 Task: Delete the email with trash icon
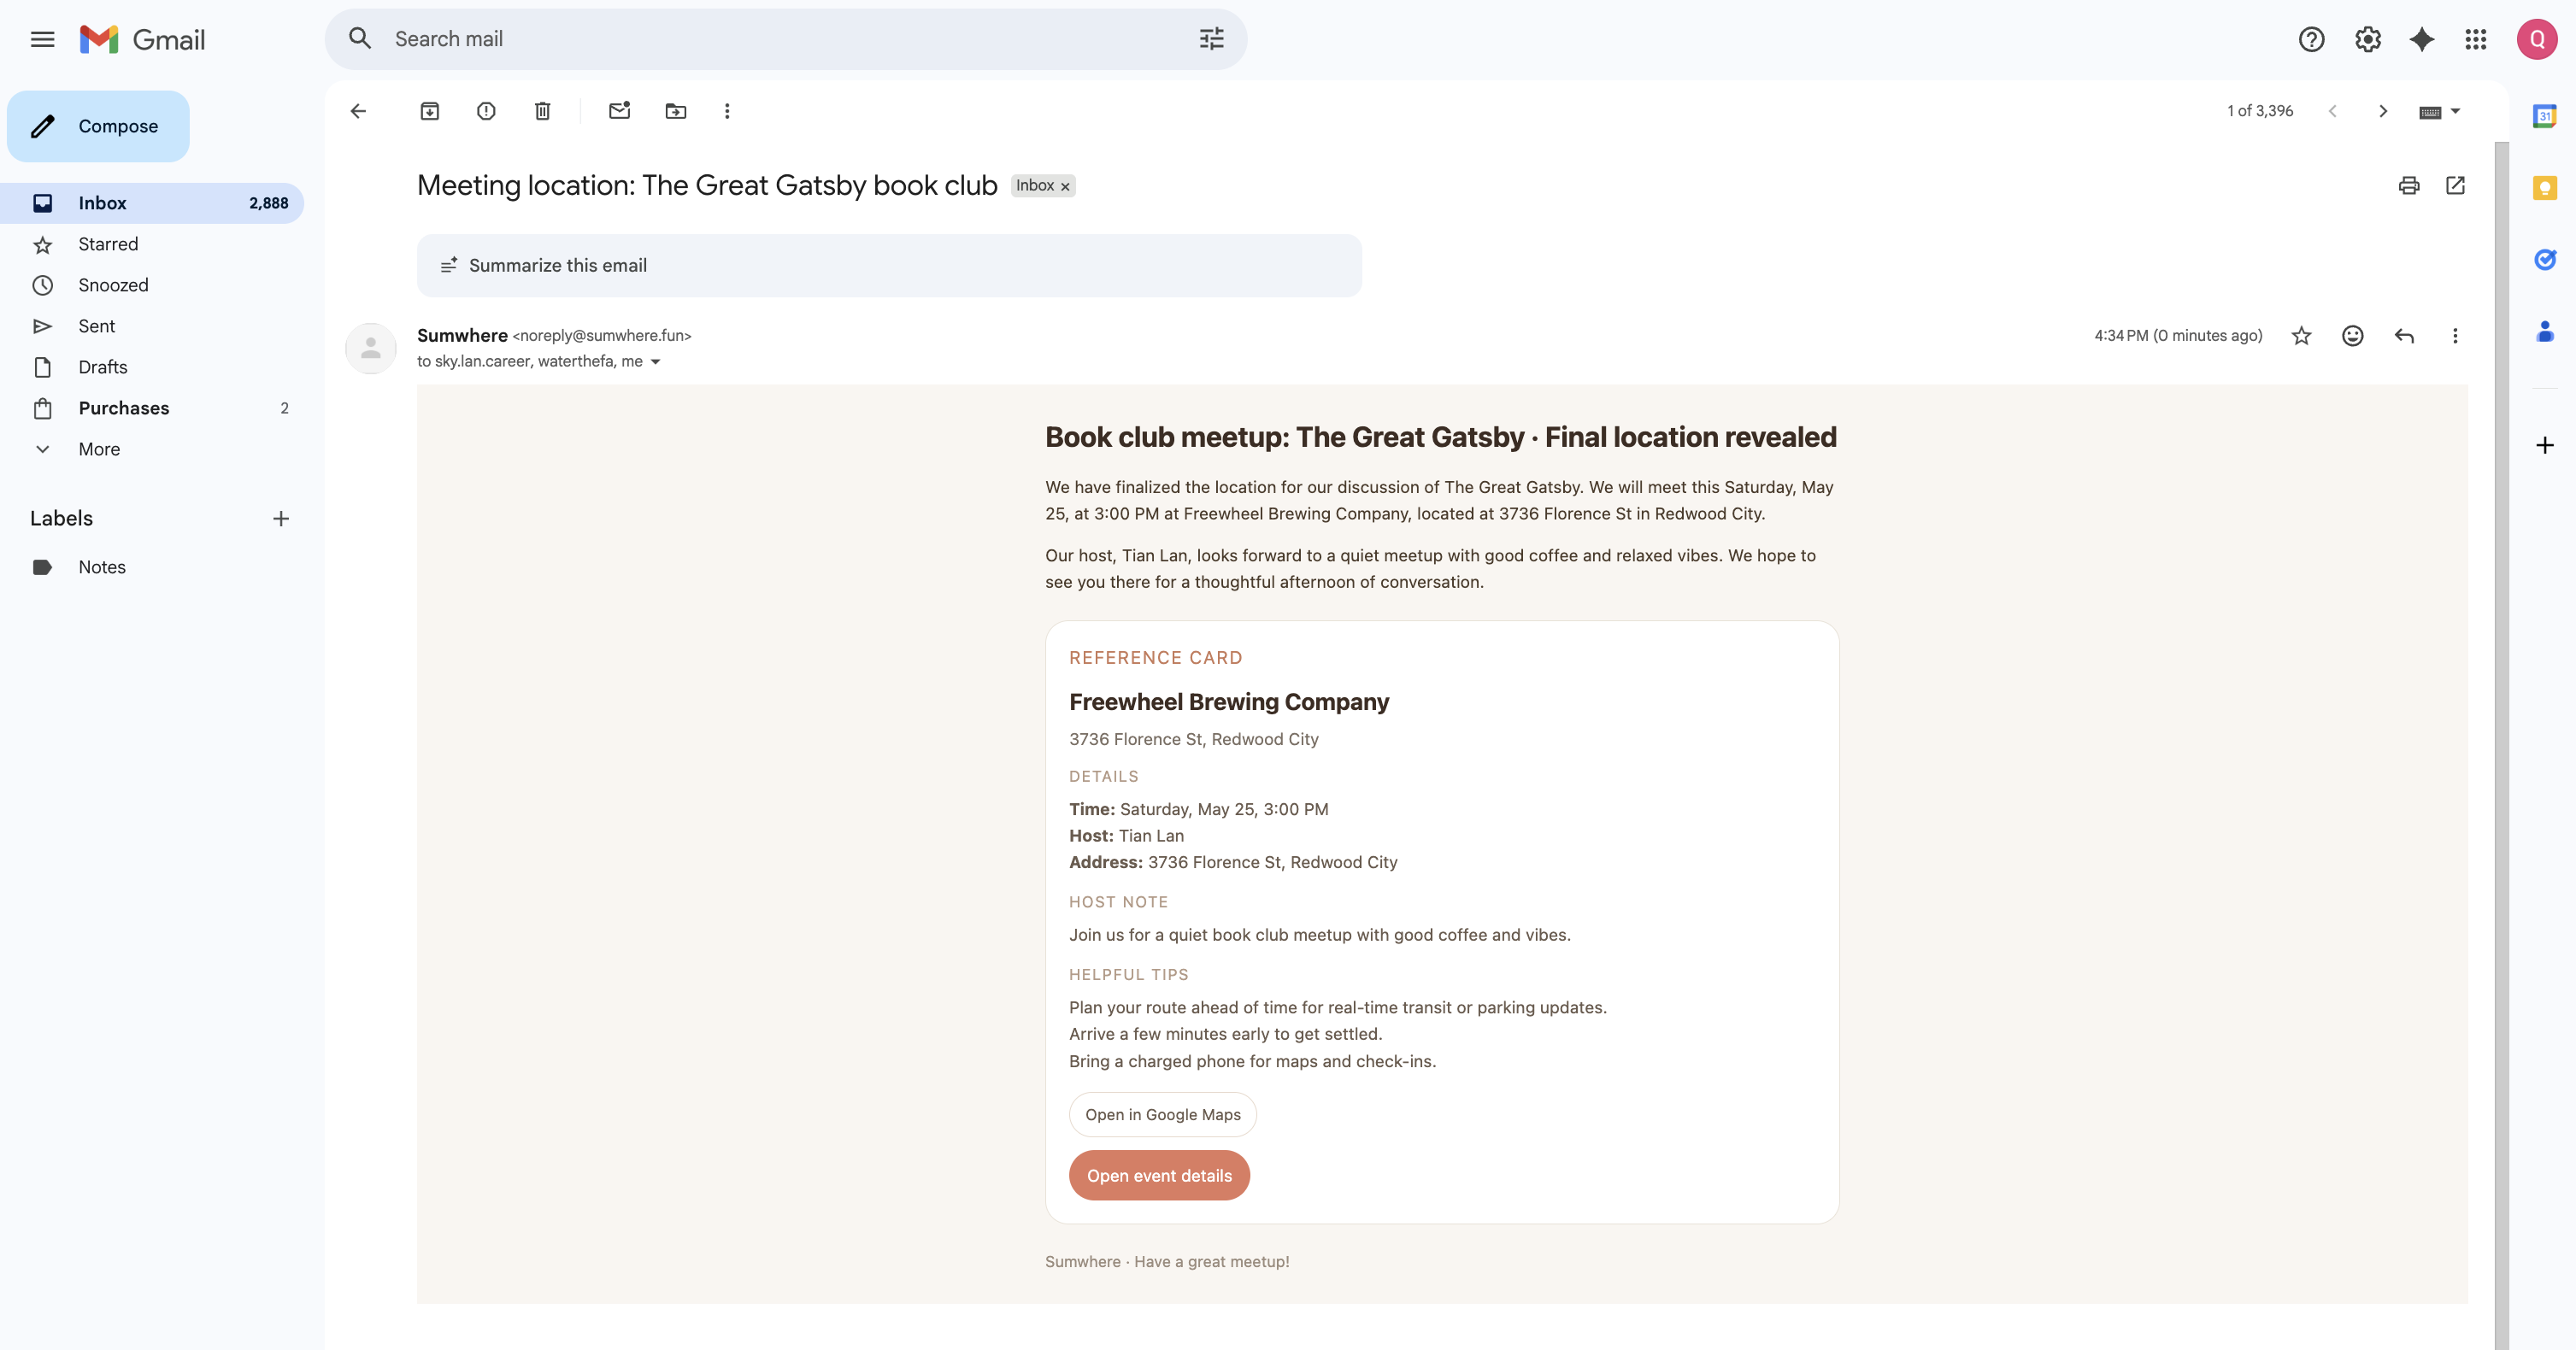click(x=542, y=111)
